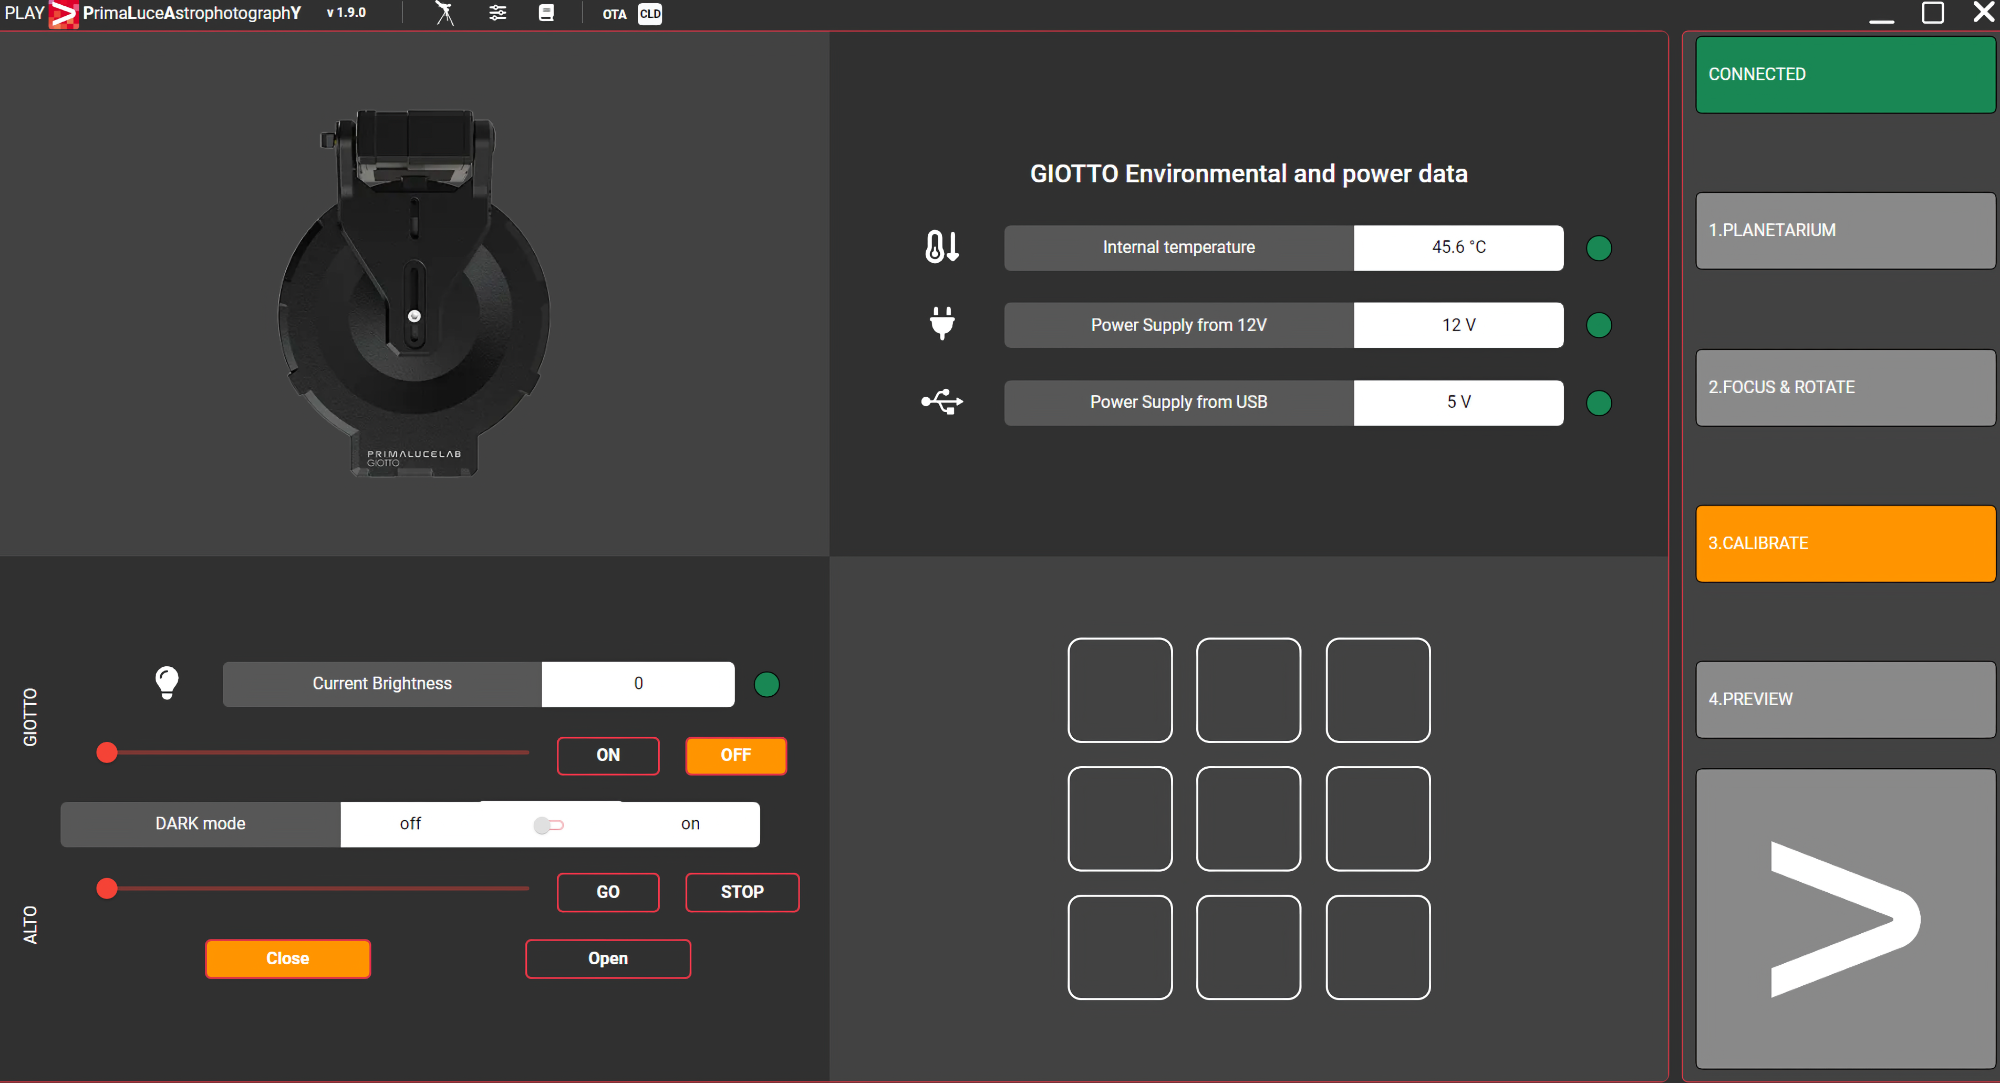Click the bottom-right grid tile
2000x1083 pixels.
tap(1378, 947)
